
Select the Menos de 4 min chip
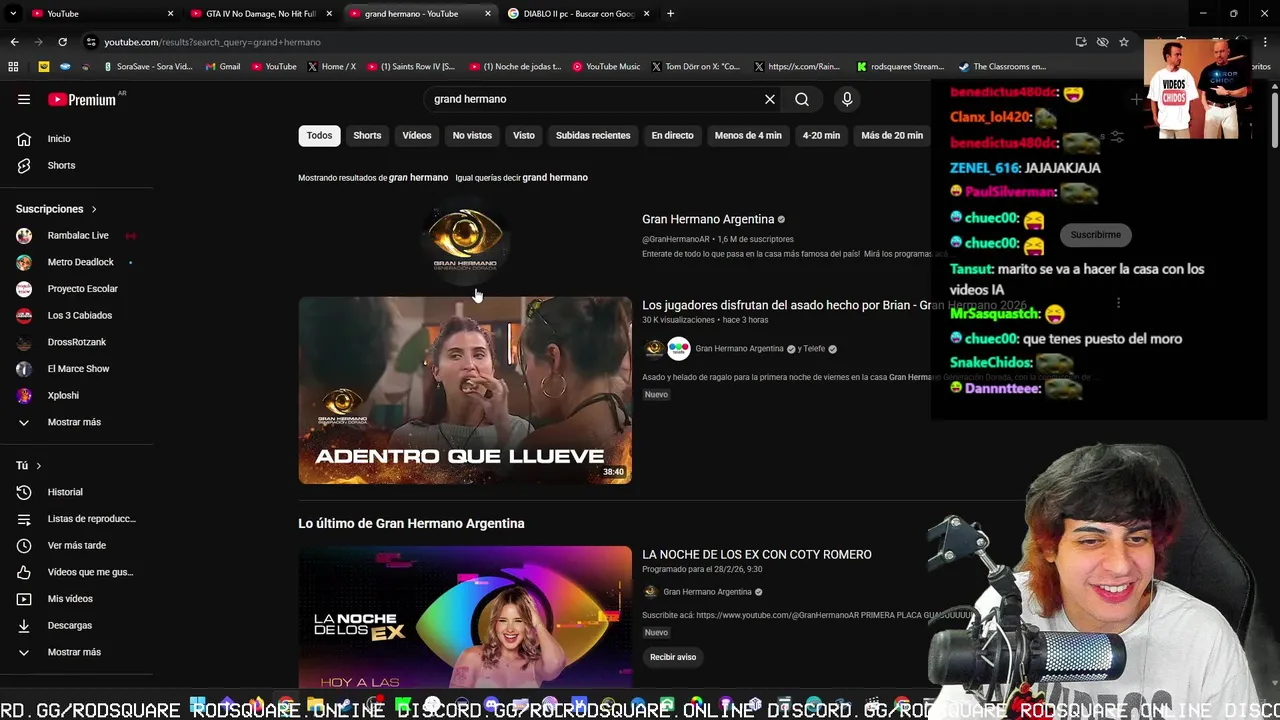pyautogui.click(x=748, y=135)
